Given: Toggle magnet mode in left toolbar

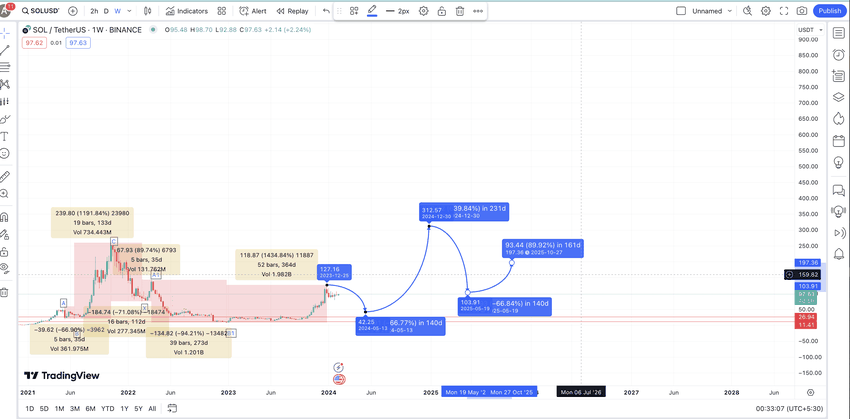Looking at the screenshot, I should 5,217.
